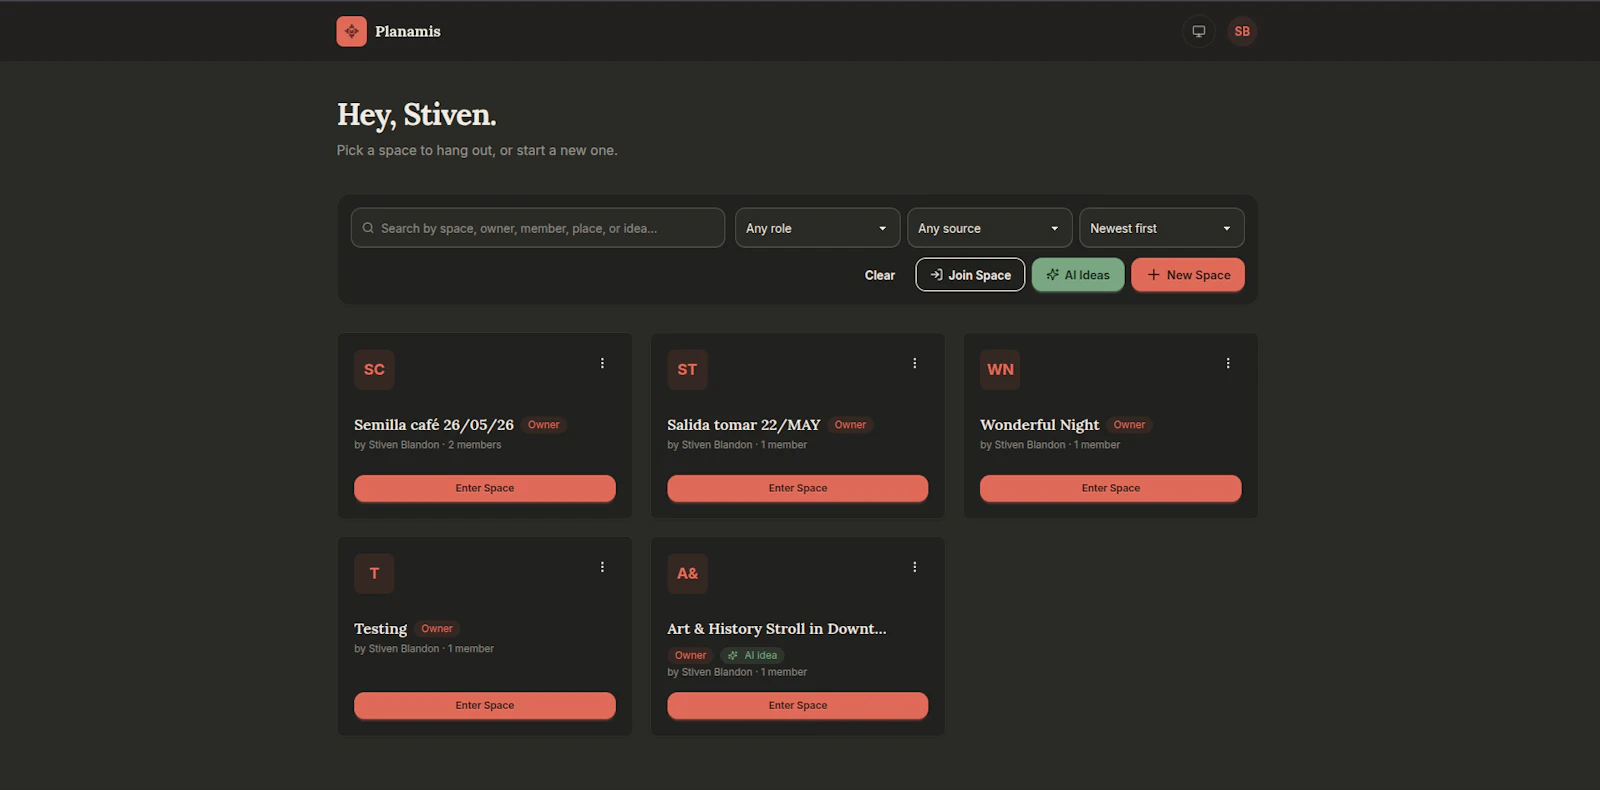Open the SB user avatar menu

click(1242, 31)
